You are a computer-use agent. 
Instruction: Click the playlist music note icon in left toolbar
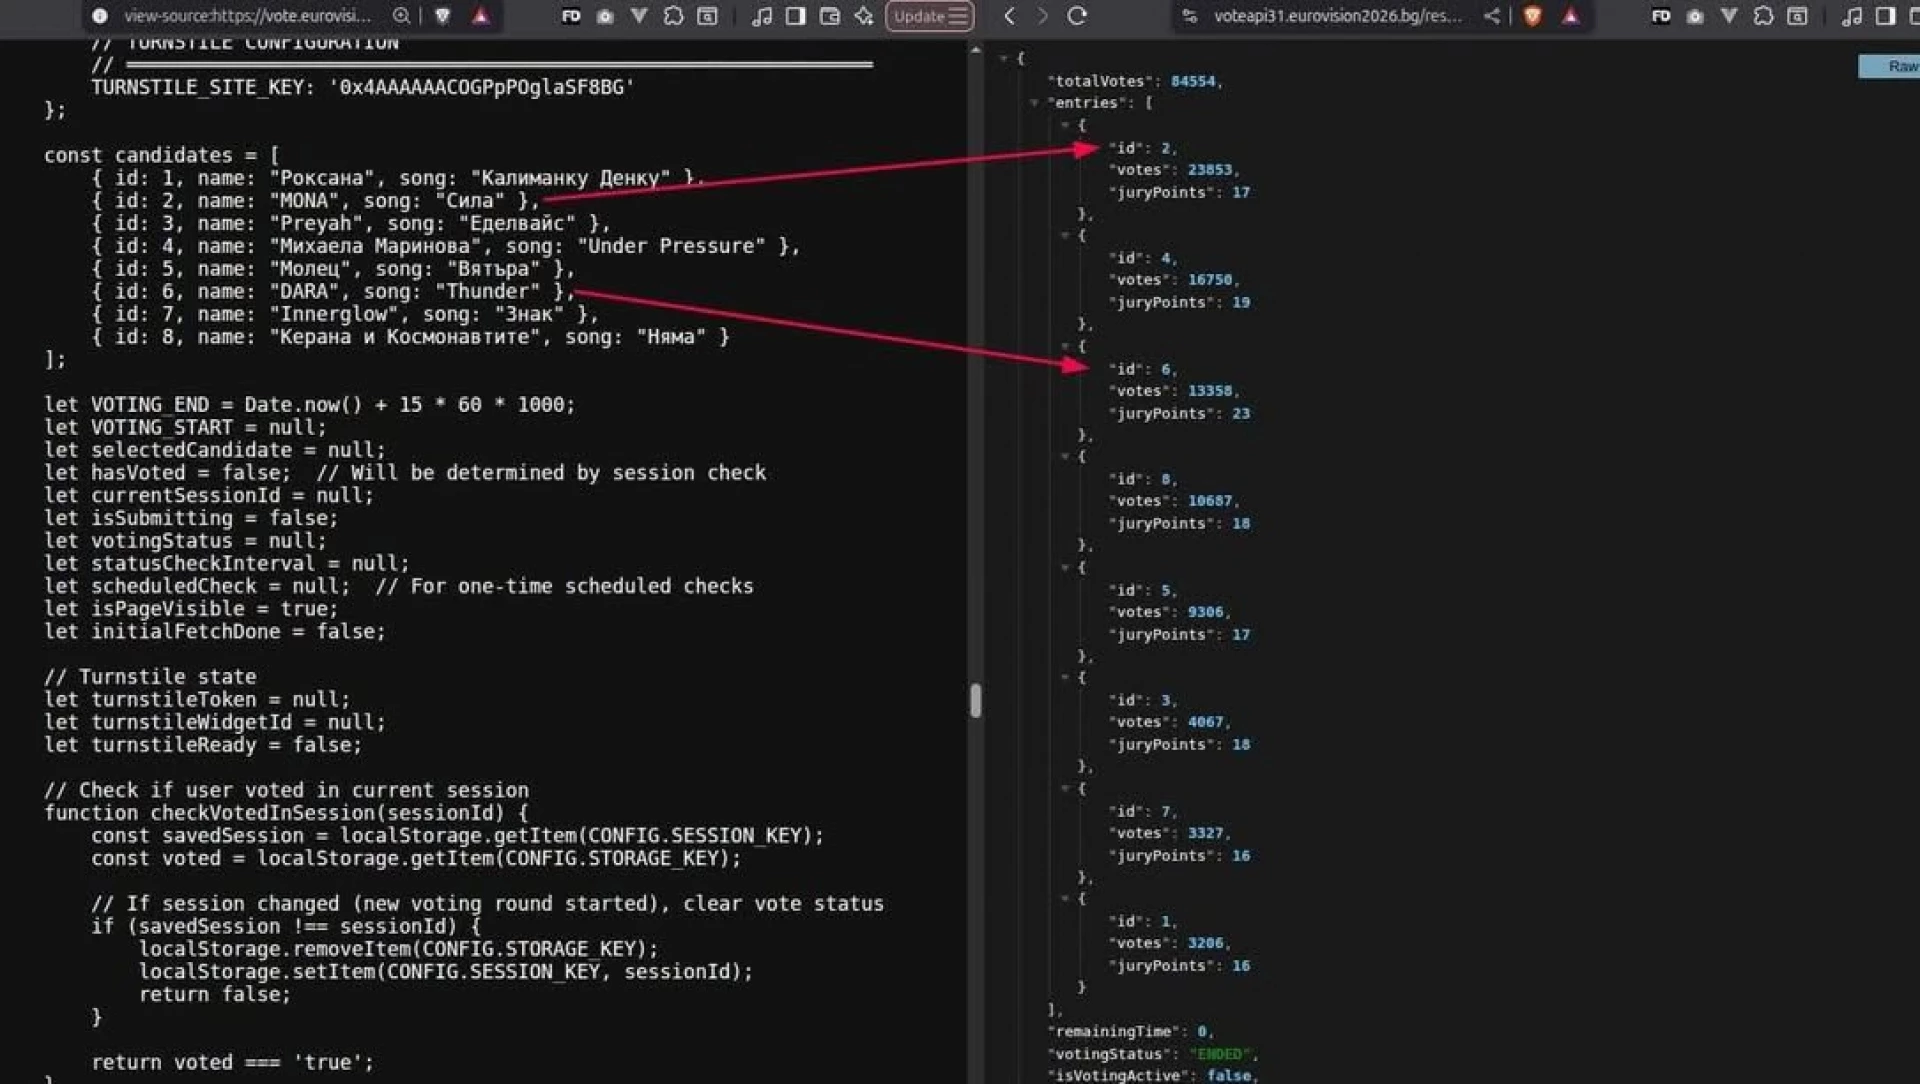click(x=761, y=16)
